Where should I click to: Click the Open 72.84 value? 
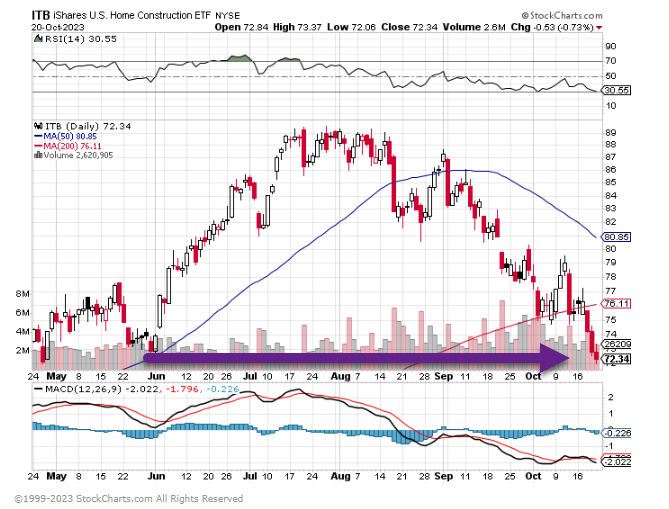(x=241, y=27)
